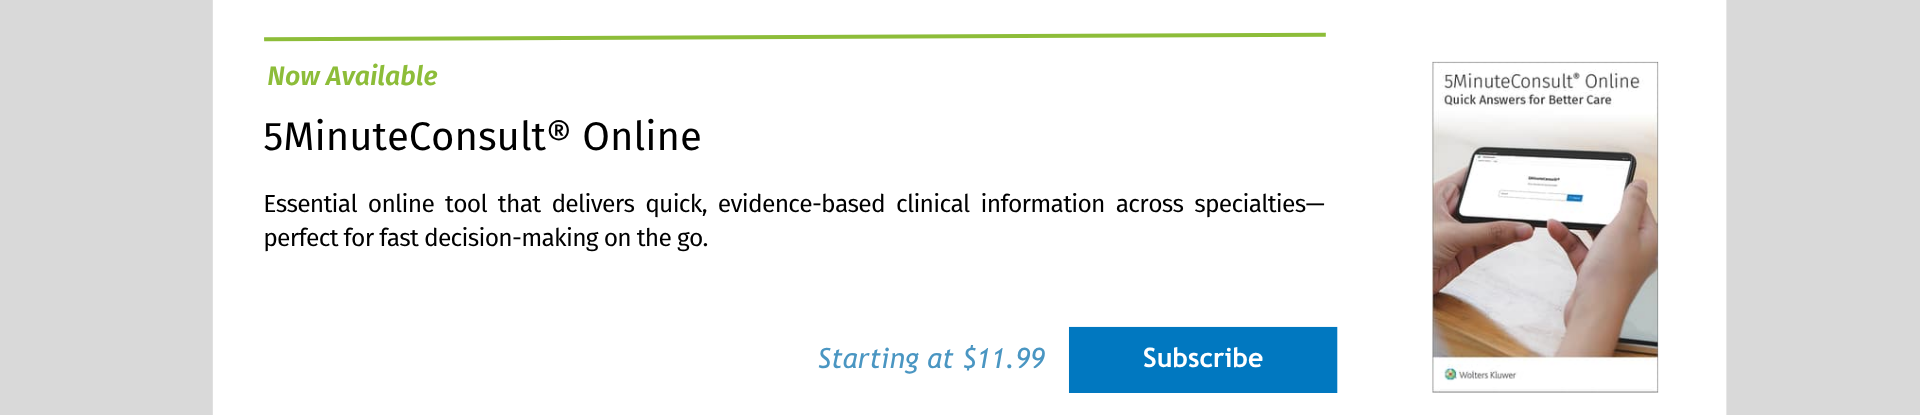Click 'Quick Answers for Better Care' subtitle
Image resolution: width=1920 pixels, height=415 pixels.
(x=1527, y=100)
